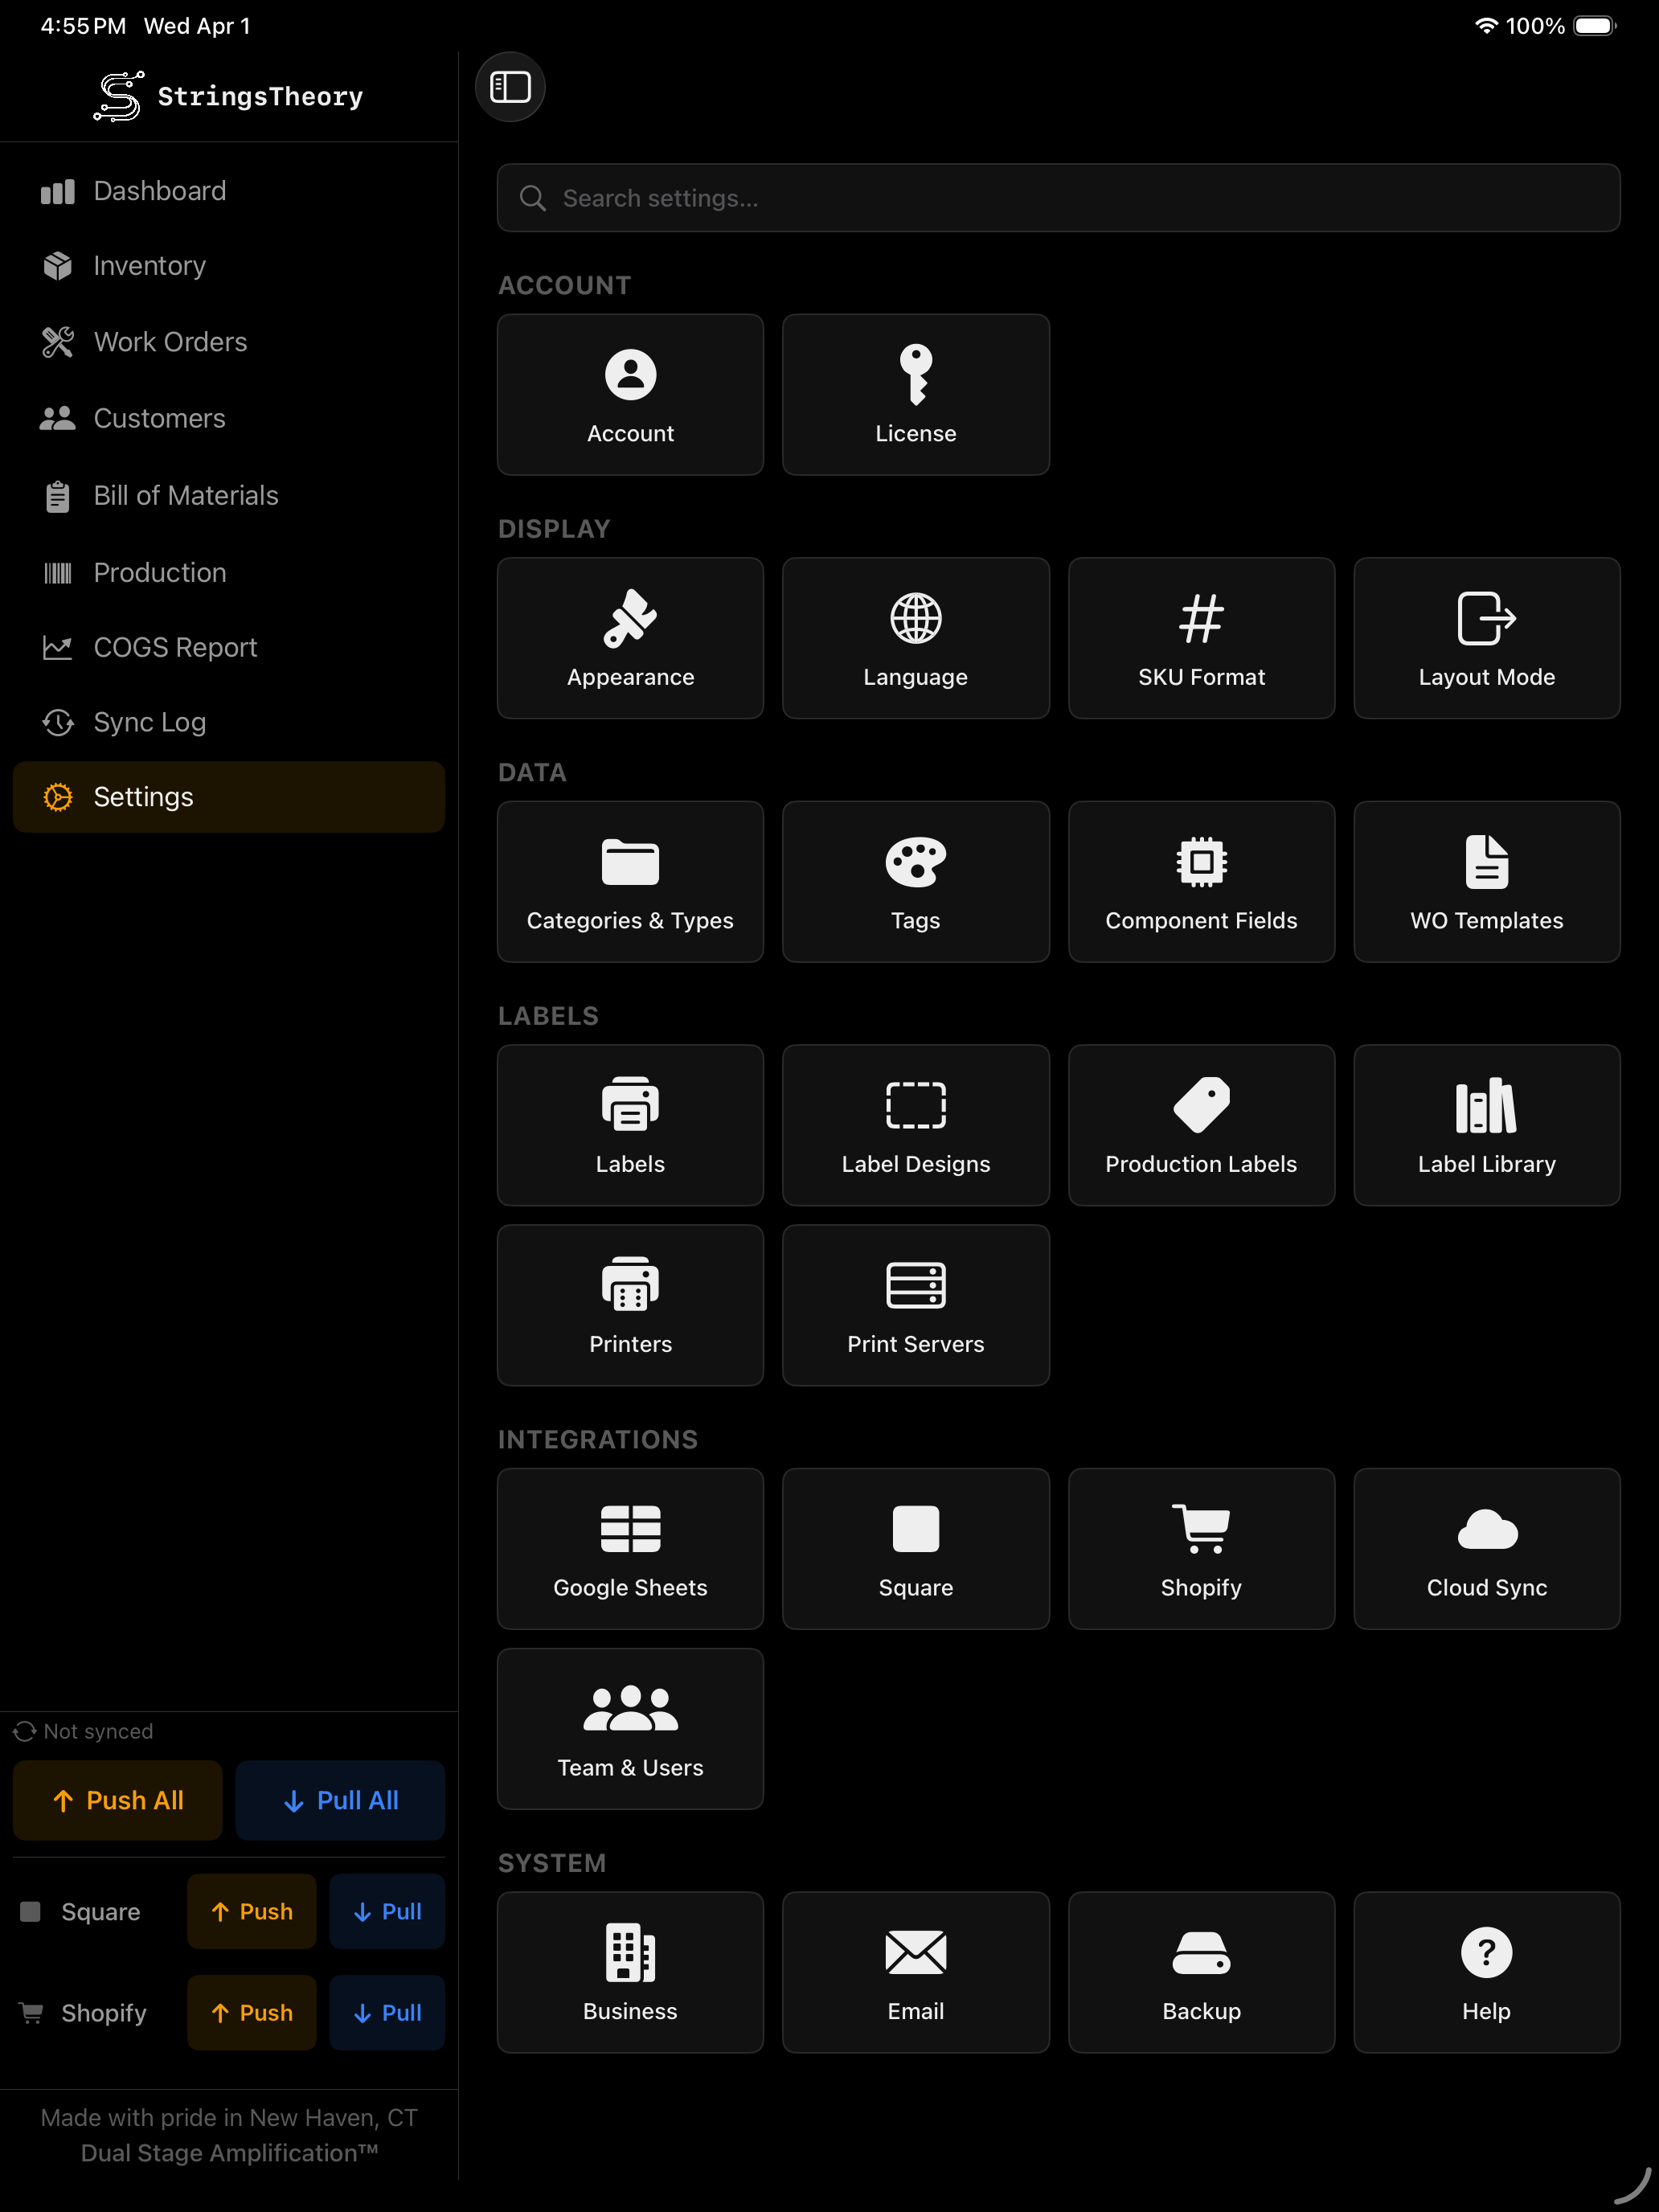Open the Backup system settings
This screenshot has width=1659, height=2212.
click(1201, 1972)
